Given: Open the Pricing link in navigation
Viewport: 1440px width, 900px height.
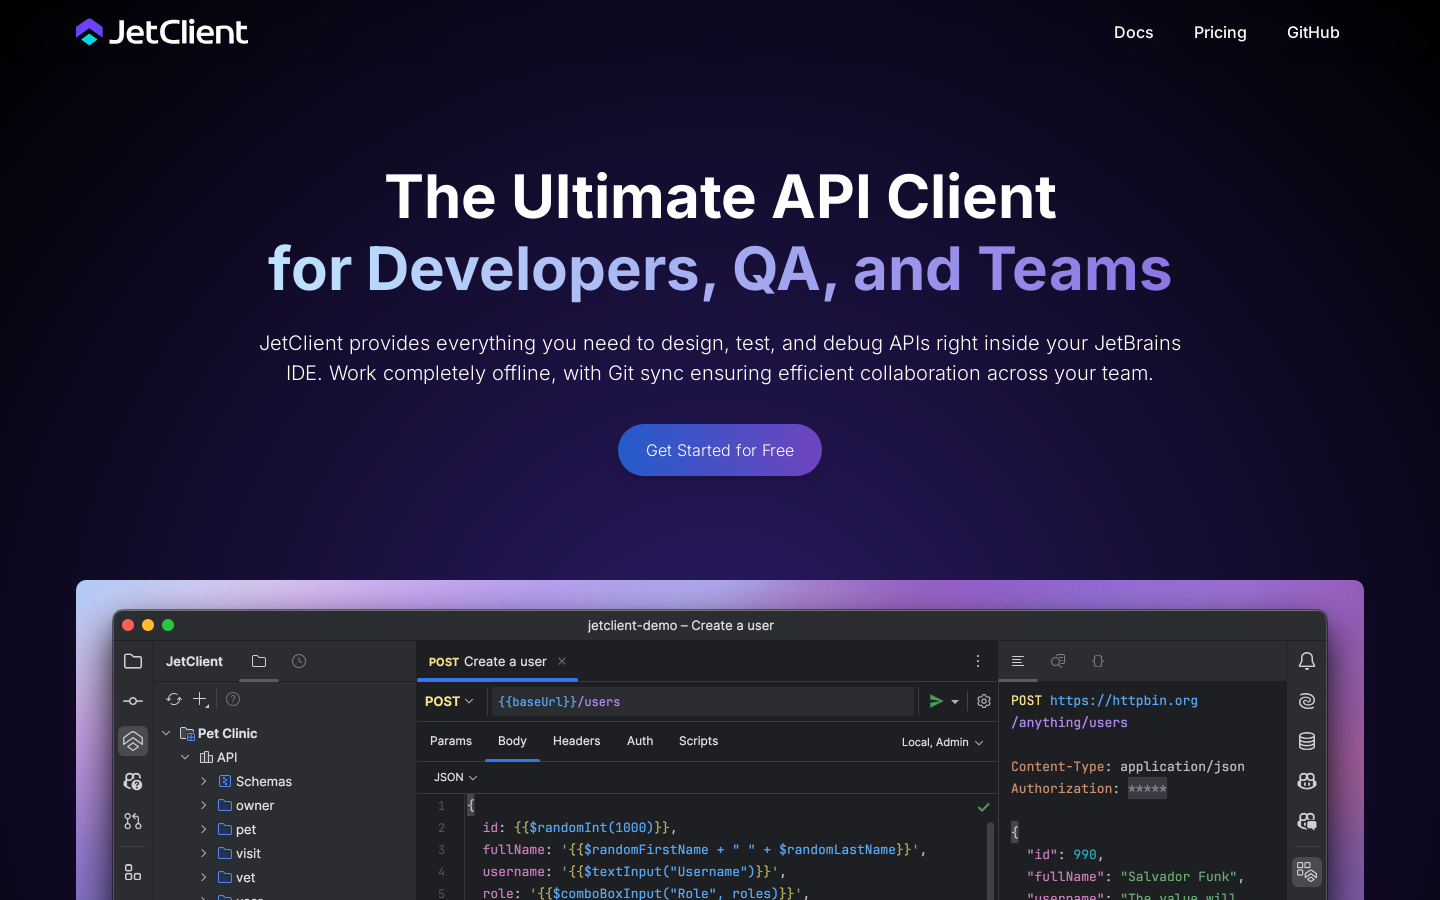Looking at the screenshot, I should (1220, 32).
